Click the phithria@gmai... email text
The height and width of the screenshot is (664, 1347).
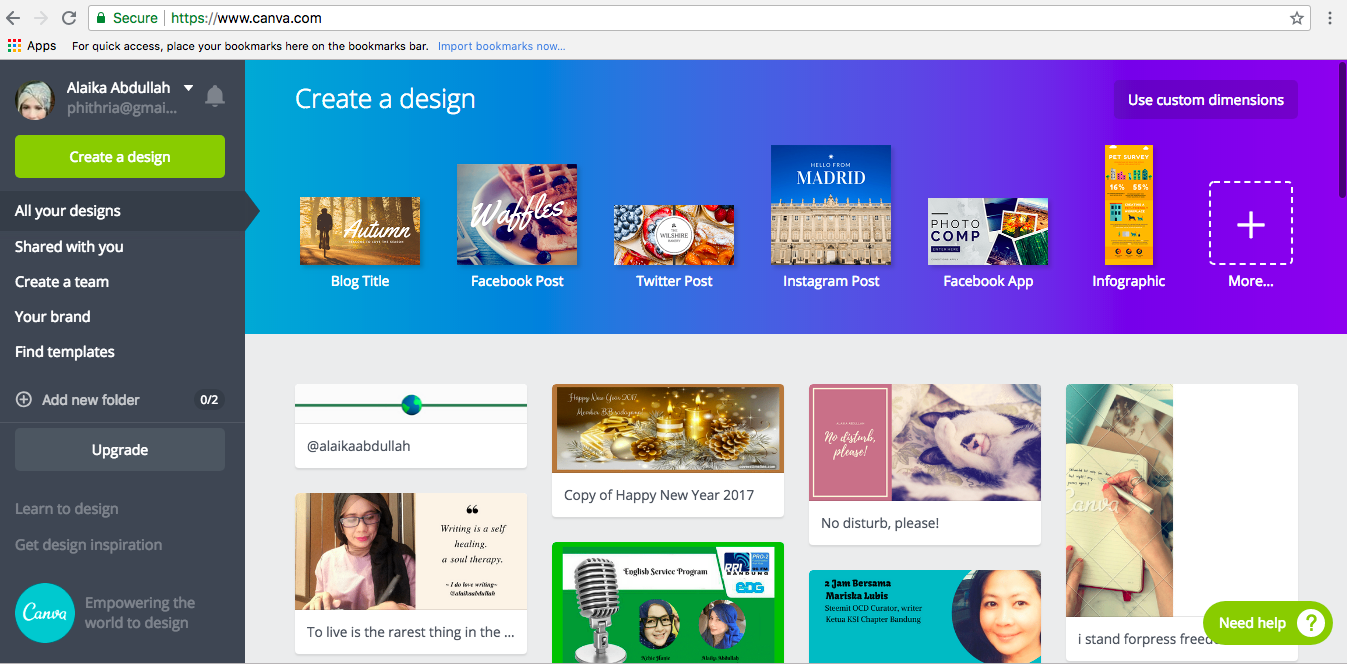pyautogui.click(x=122, y=108)
